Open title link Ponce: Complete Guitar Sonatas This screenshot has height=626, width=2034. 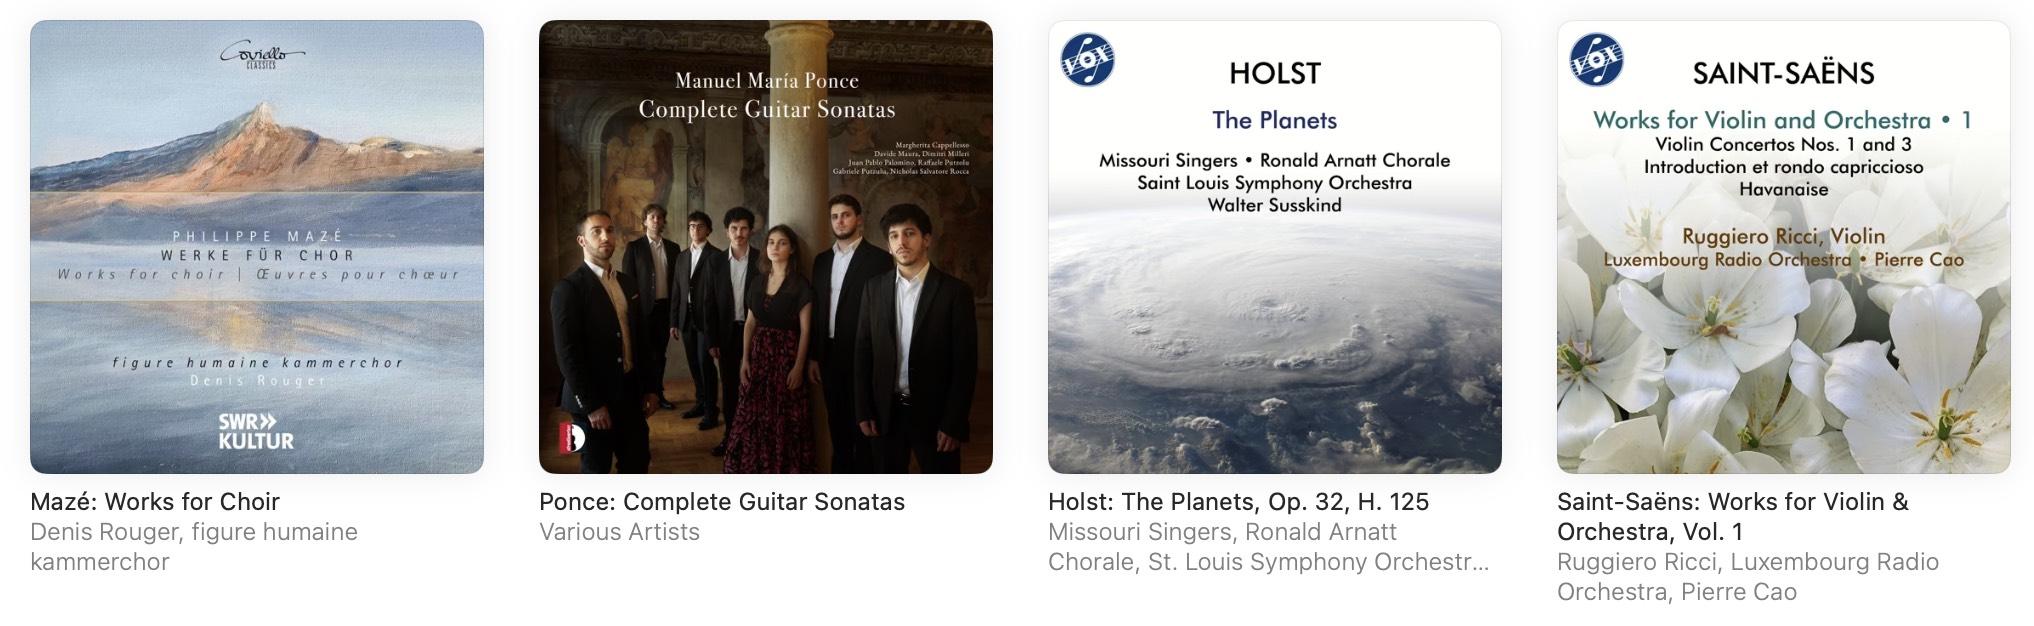(x=722, y=502)
